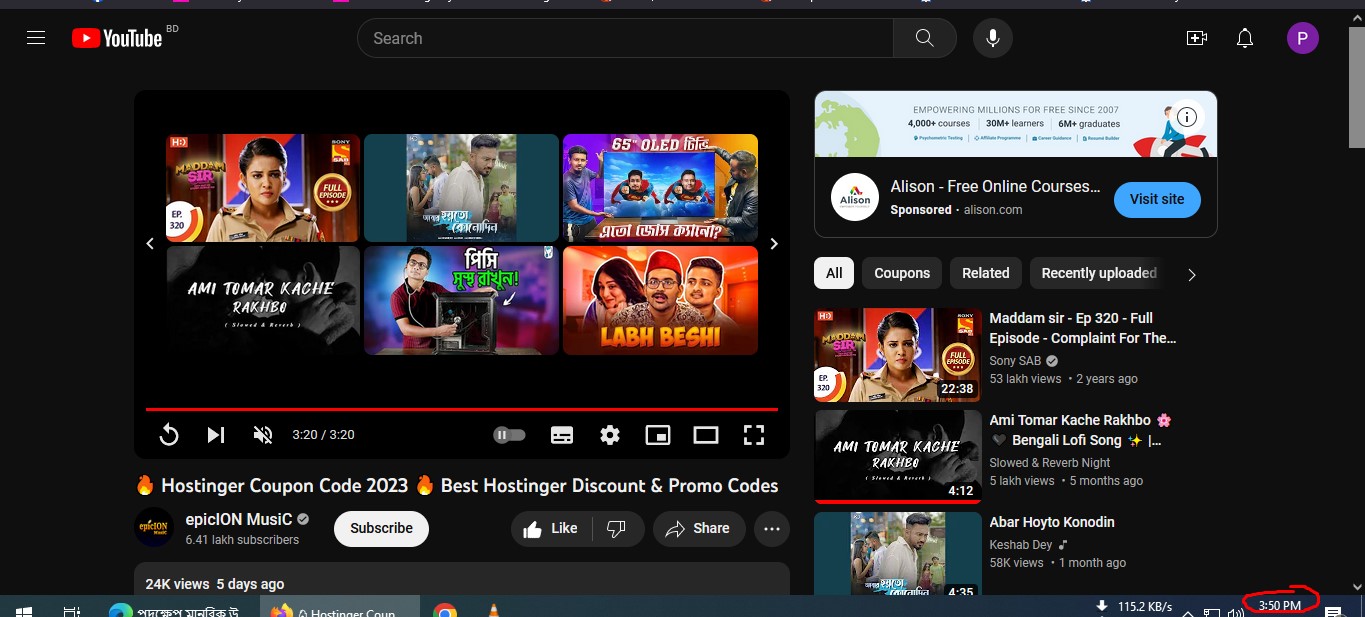Toggle subtitles with the captions icon
Image resolution: width=1365 pixels, height=617 pixels.
pos(562,435)
